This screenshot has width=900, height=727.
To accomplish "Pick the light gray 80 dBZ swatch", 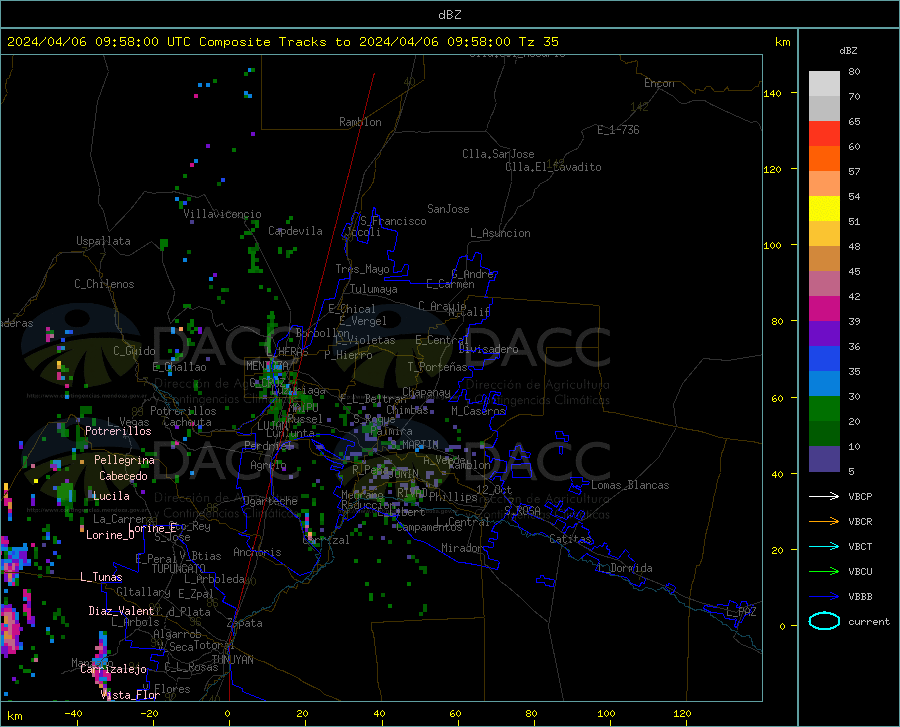I will pyautogui.click(x=824, y=84).
